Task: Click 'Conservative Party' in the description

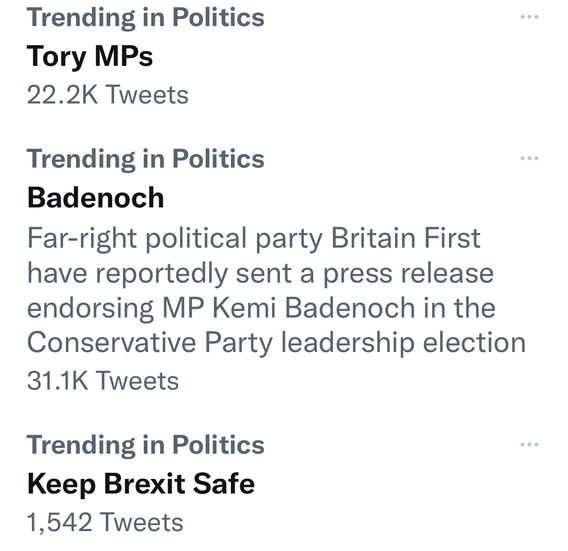Action: click(x=149, y=343)
